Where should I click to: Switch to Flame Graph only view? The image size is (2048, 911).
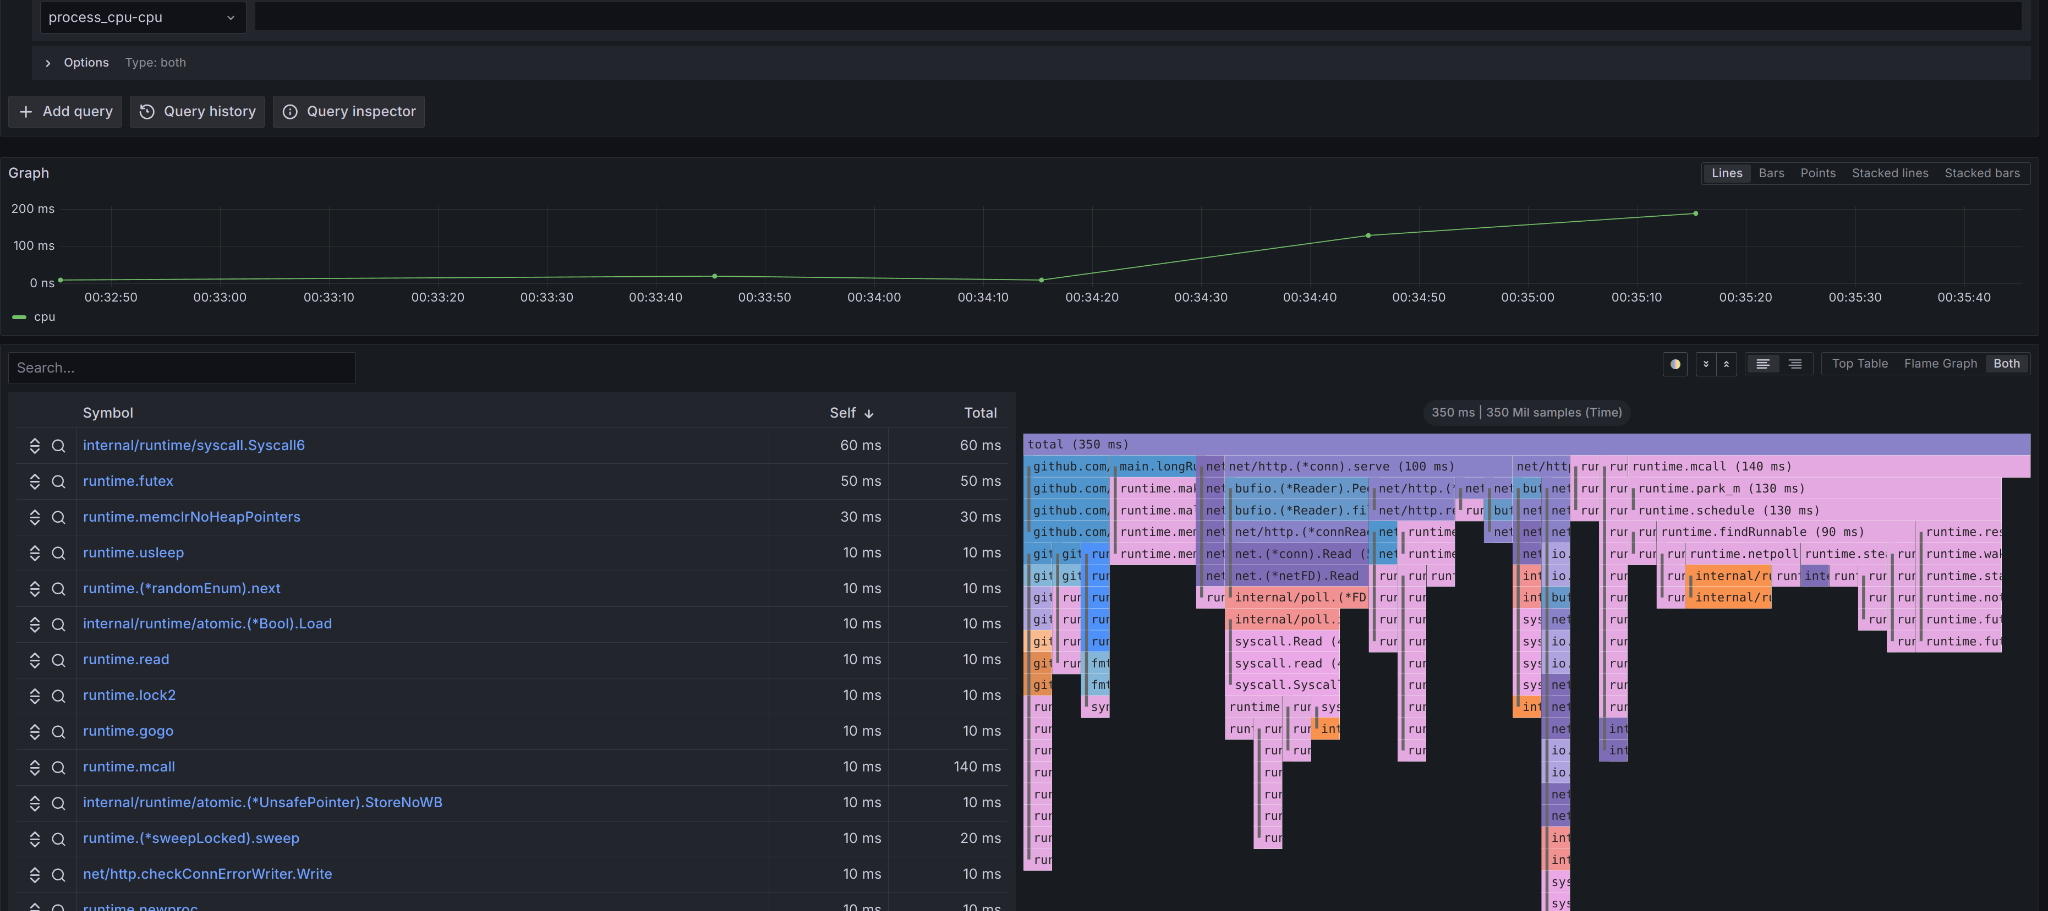pyautogui.click(x=1940, y=364)
